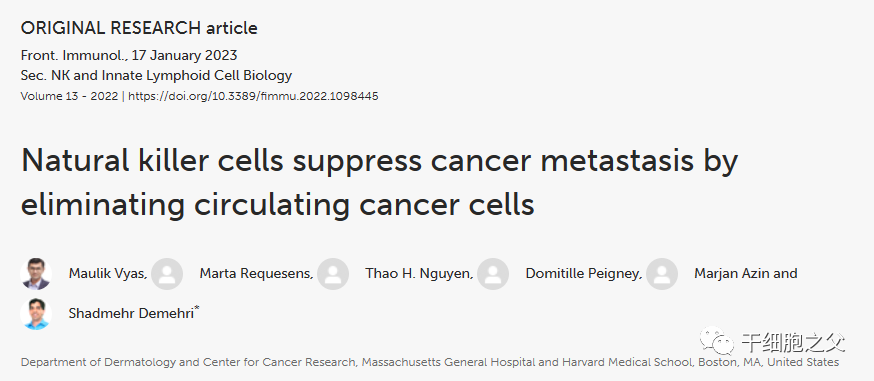Open the Thao H. Nguyen author link
The width and height of the screenshot is (874, 381).
[x=418, y=273]
